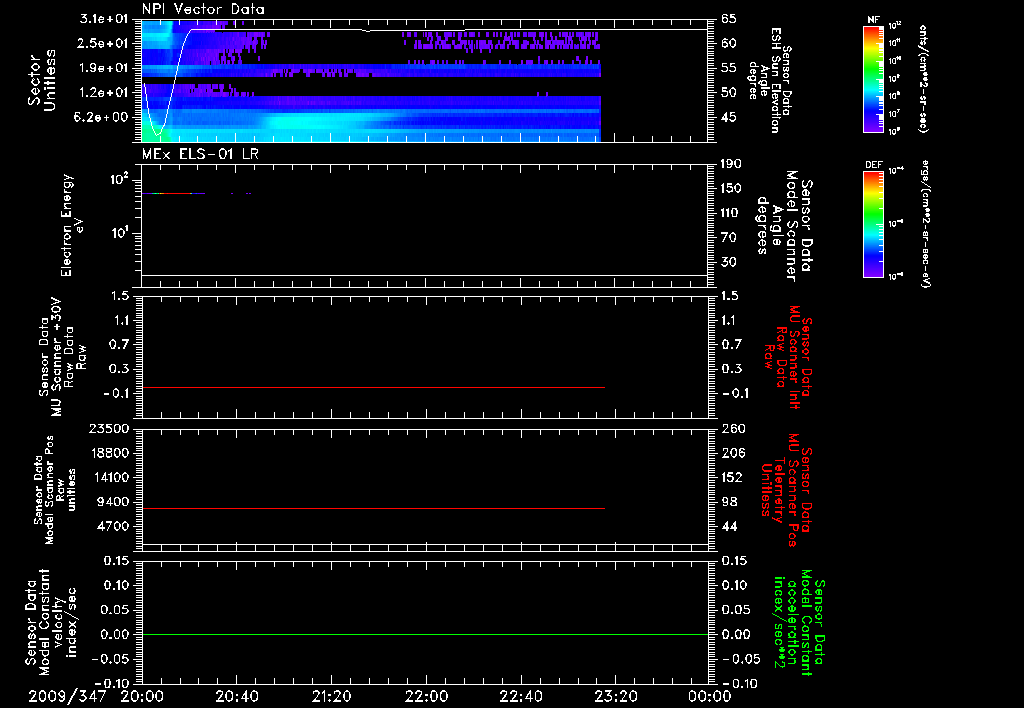Click the '22:00' time axis label
Image resolution: width=1024 pixels, height=708 pixels.
coord(426,696)
